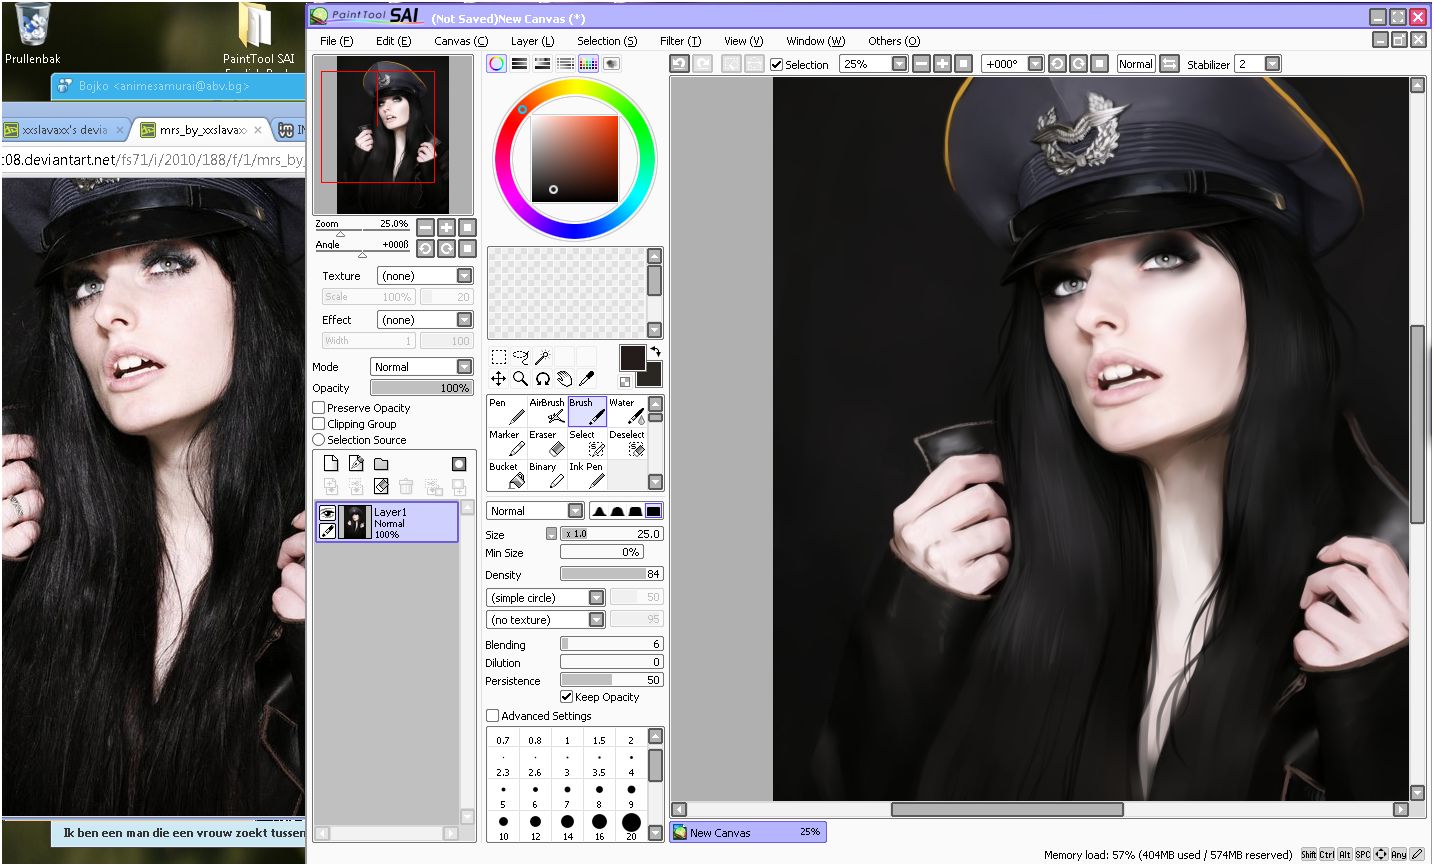Screen dimensions: 1434x866
Task: Click the navigator preview thumbnail
Action: pyautogui.click(x=392, y=134)
